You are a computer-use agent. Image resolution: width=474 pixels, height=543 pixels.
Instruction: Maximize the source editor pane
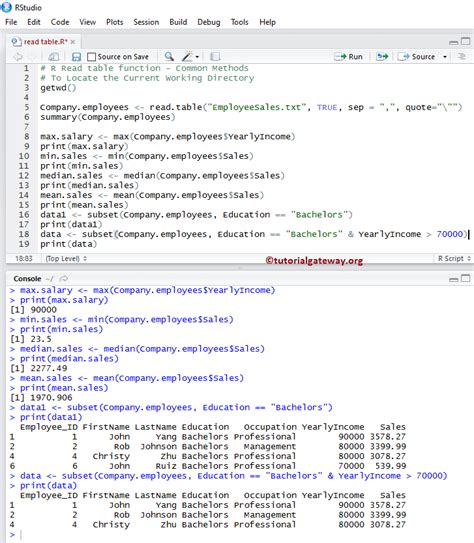click(466, 42)
